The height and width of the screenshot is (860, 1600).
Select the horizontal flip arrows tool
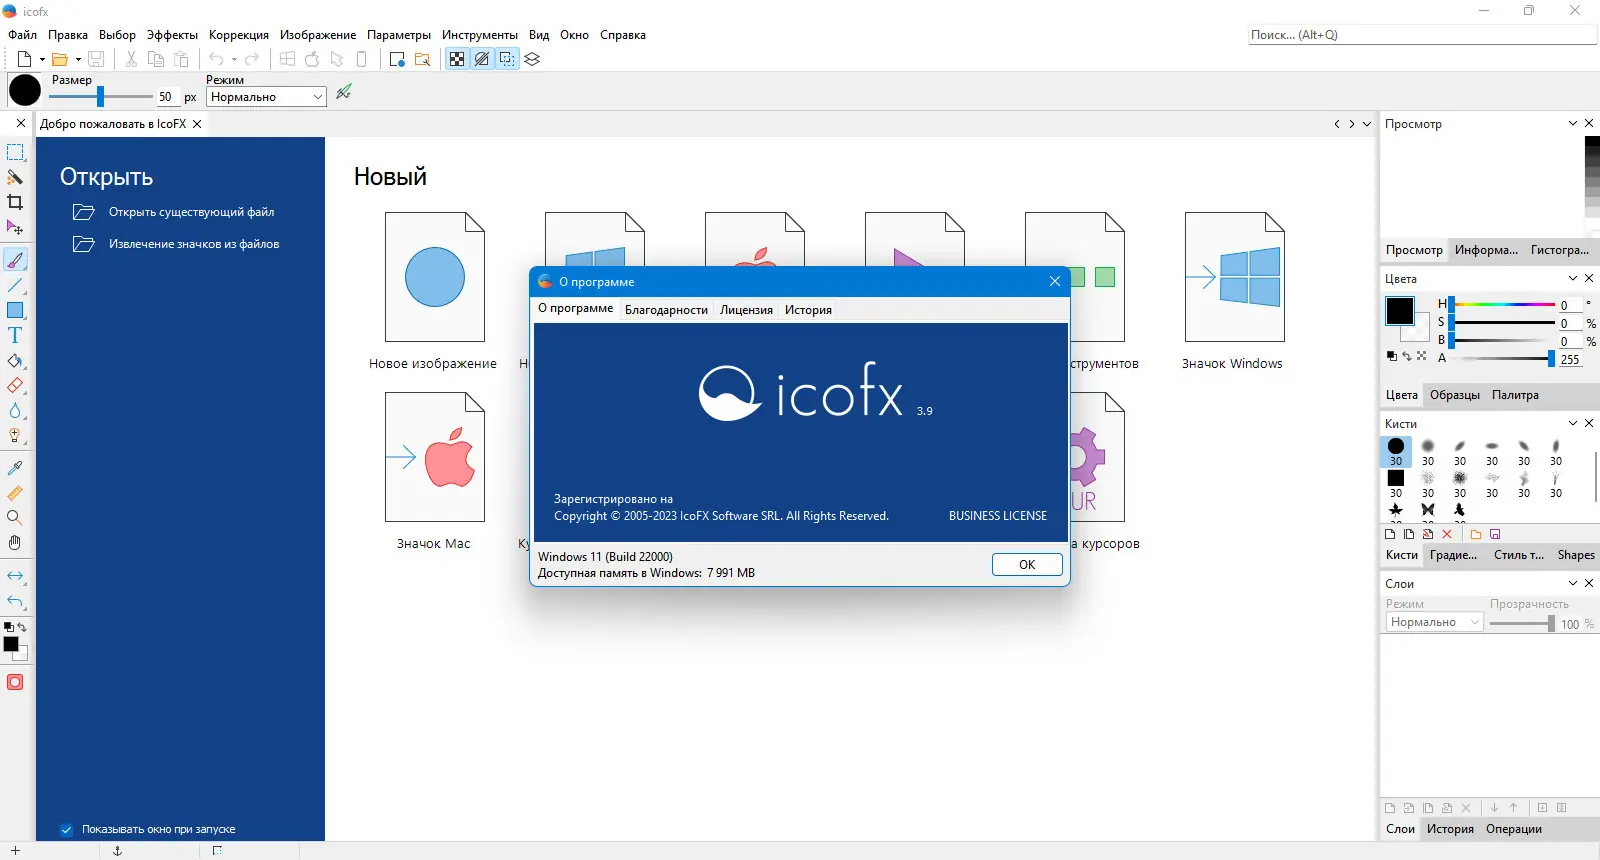pos(15,576)
